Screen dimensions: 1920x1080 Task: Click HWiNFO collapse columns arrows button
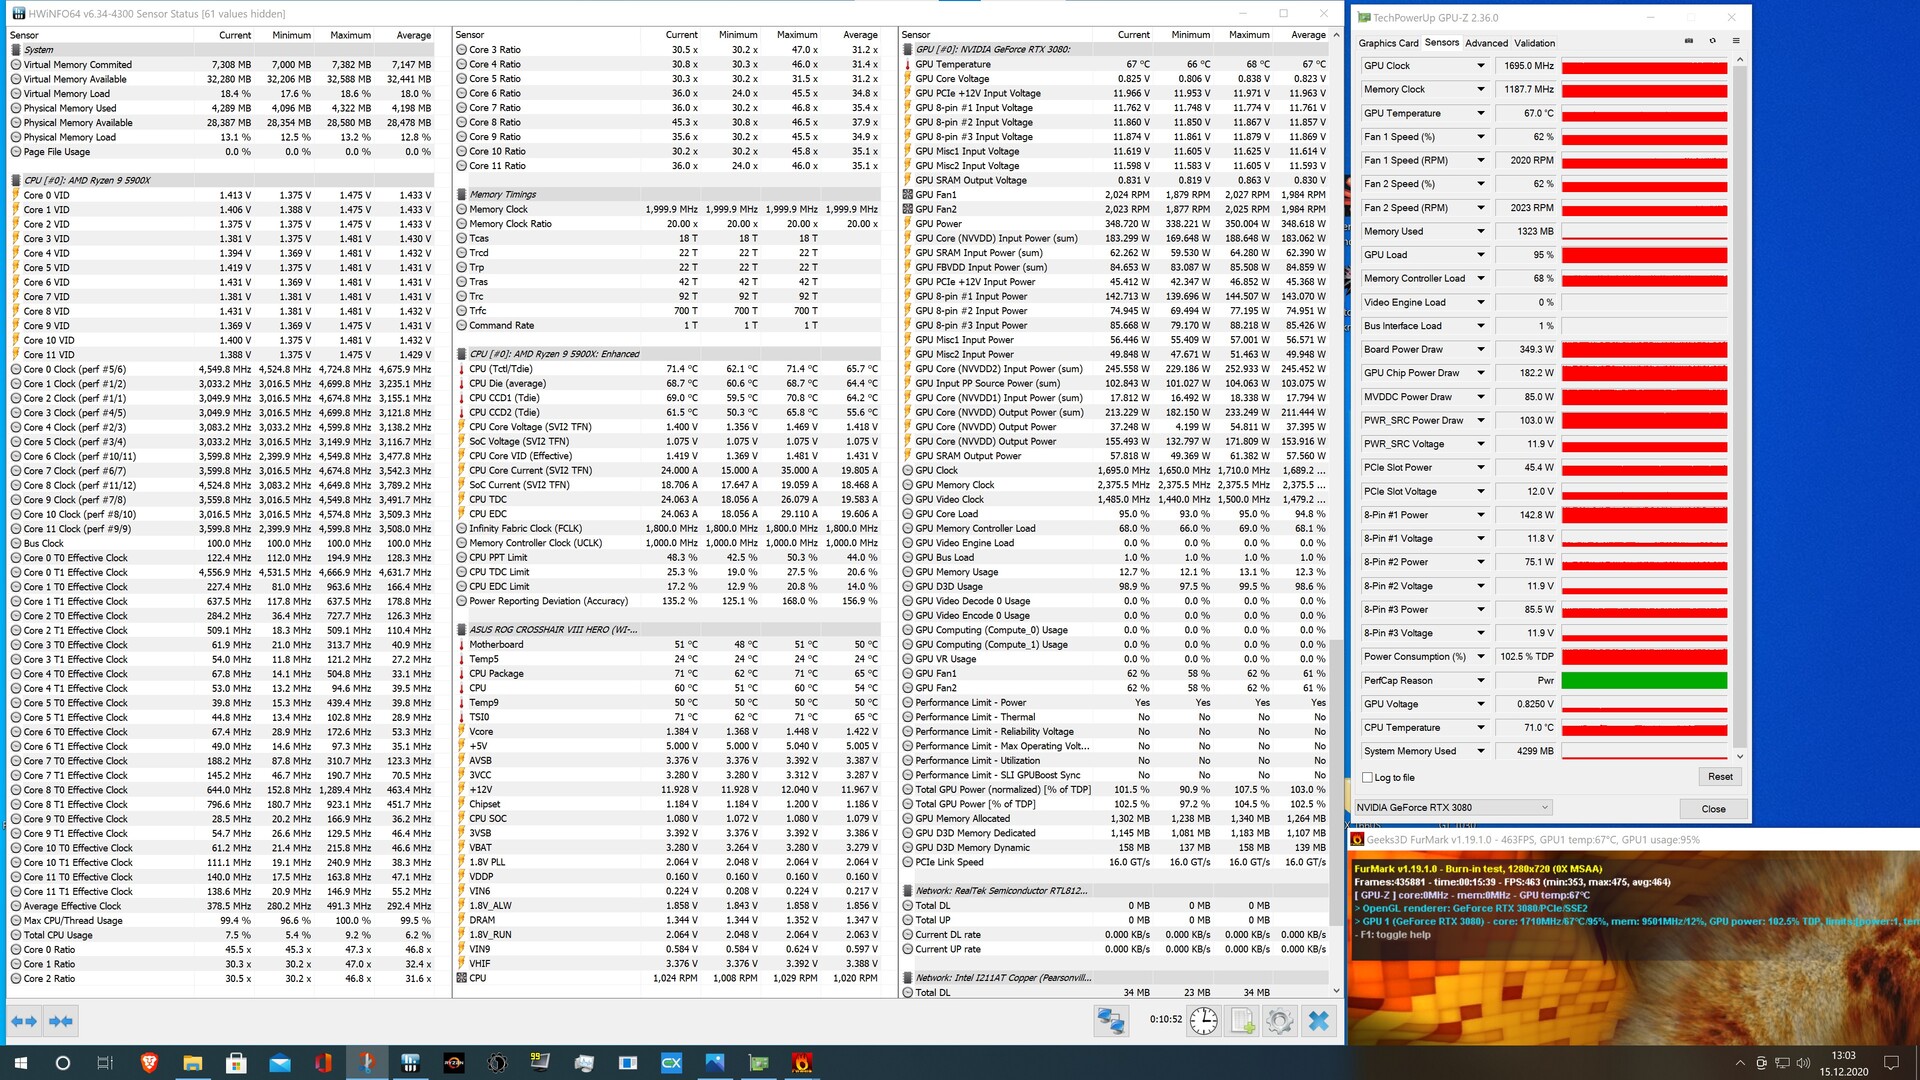click(60, 1021)
